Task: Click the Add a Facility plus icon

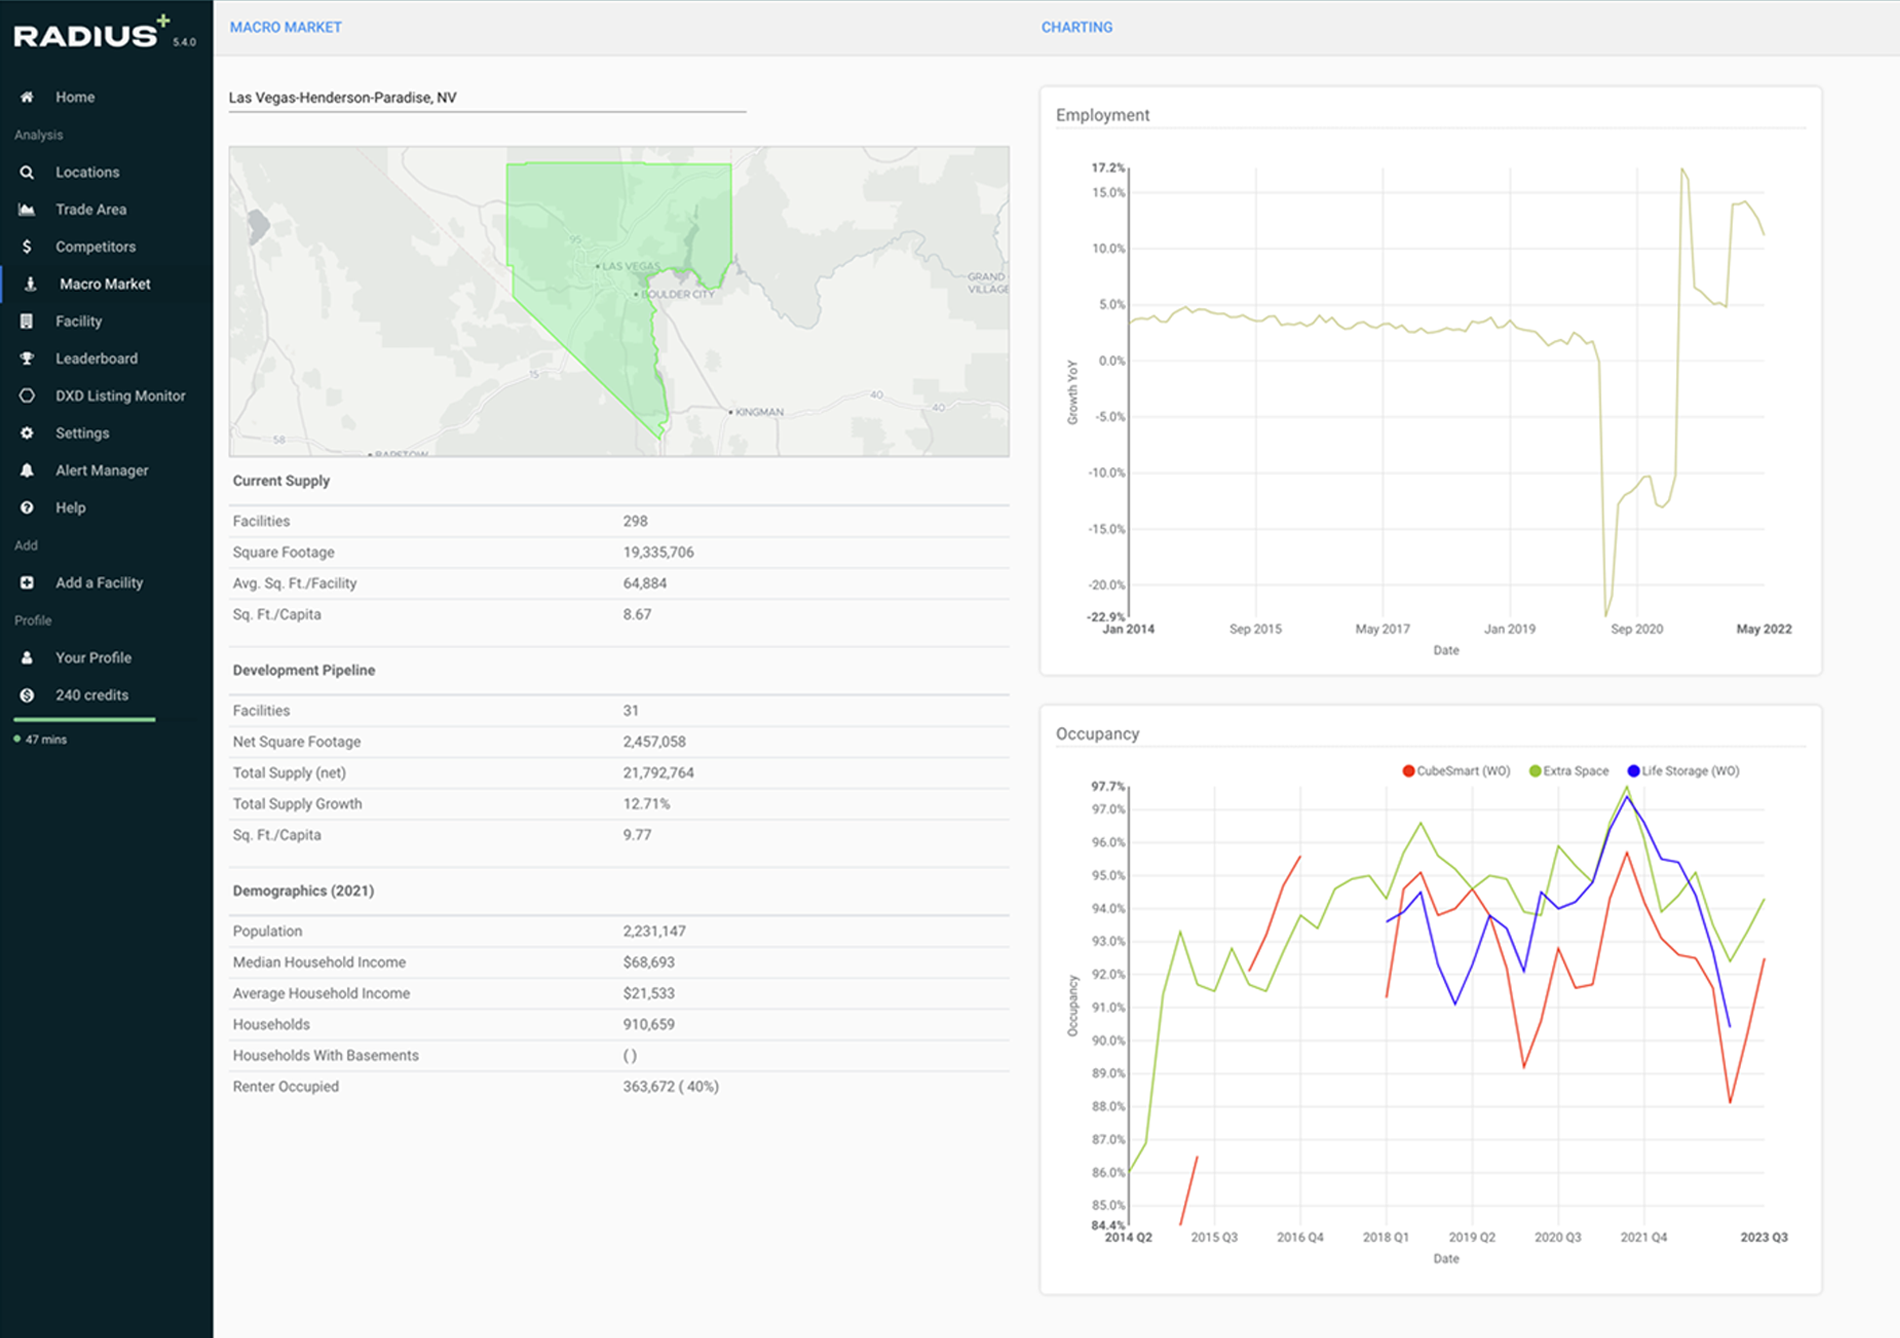Action: click(x=27, y=582)
